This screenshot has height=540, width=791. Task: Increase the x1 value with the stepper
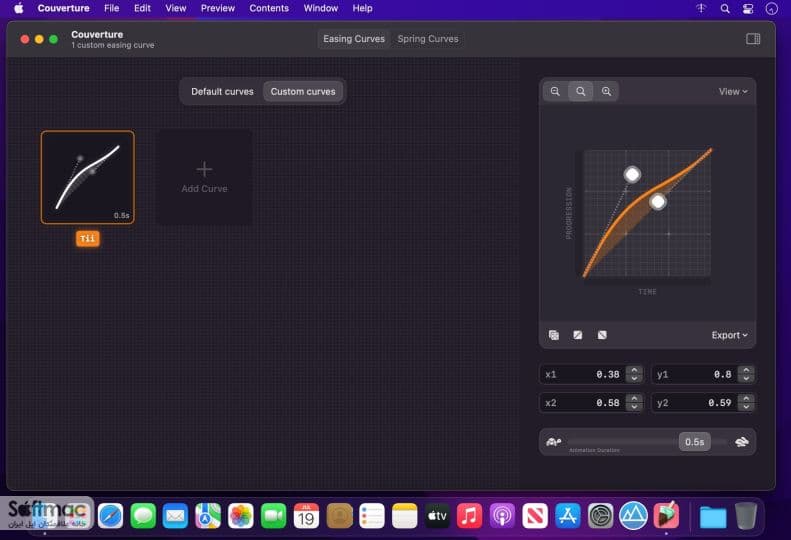(634, 370)
